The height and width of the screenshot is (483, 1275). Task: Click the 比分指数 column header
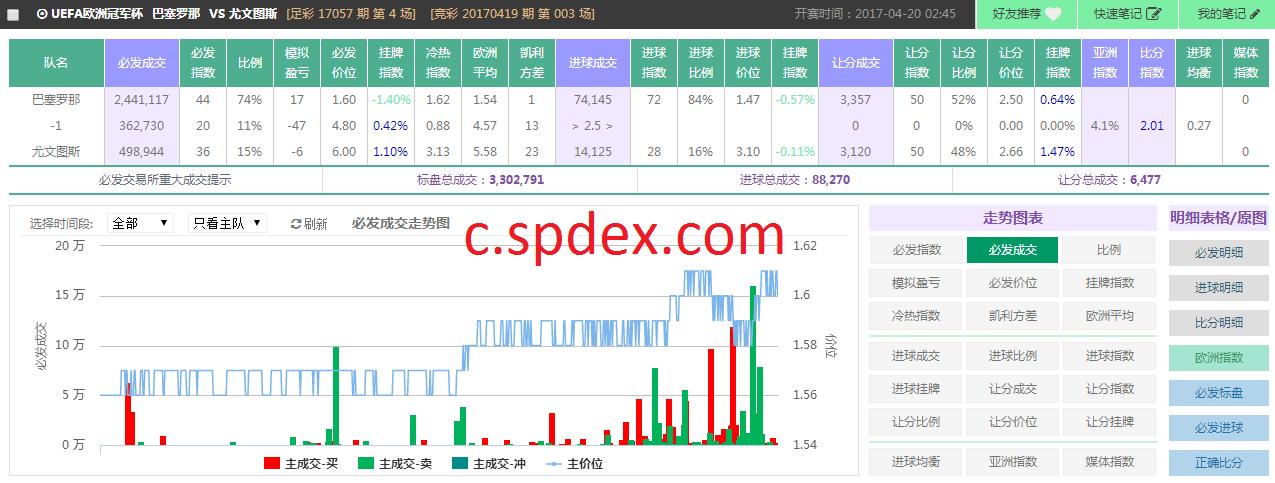click(x=1152, y=63)
